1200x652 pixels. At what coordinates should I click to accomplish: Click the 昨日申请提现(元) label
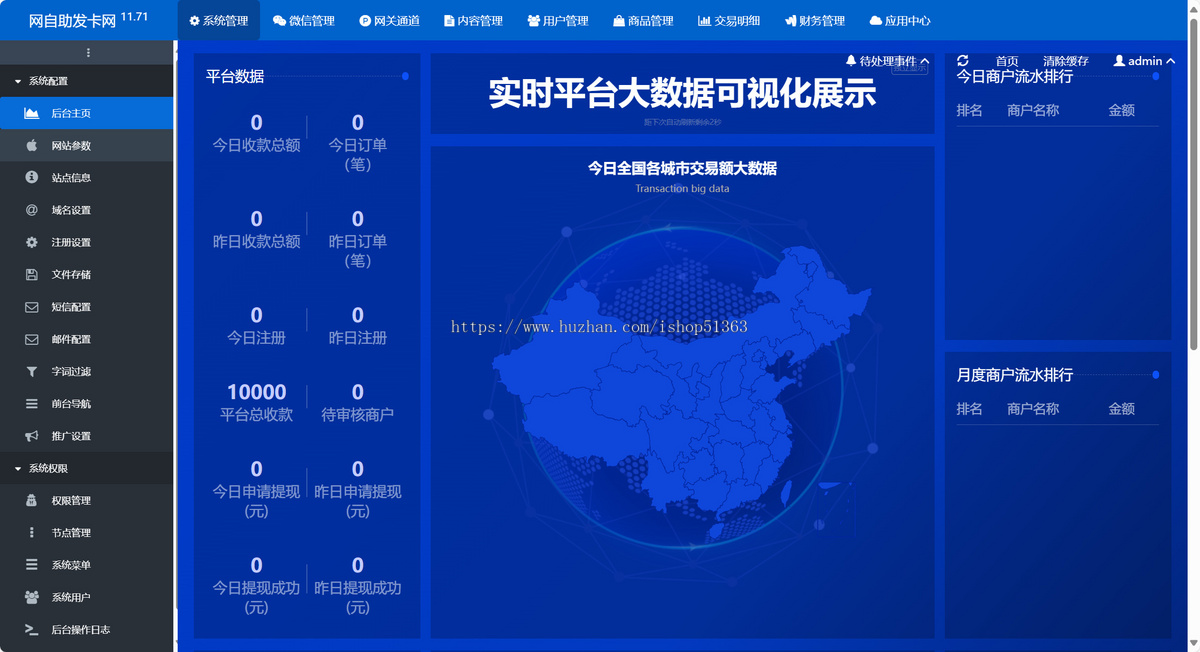(x=358, y=501)
